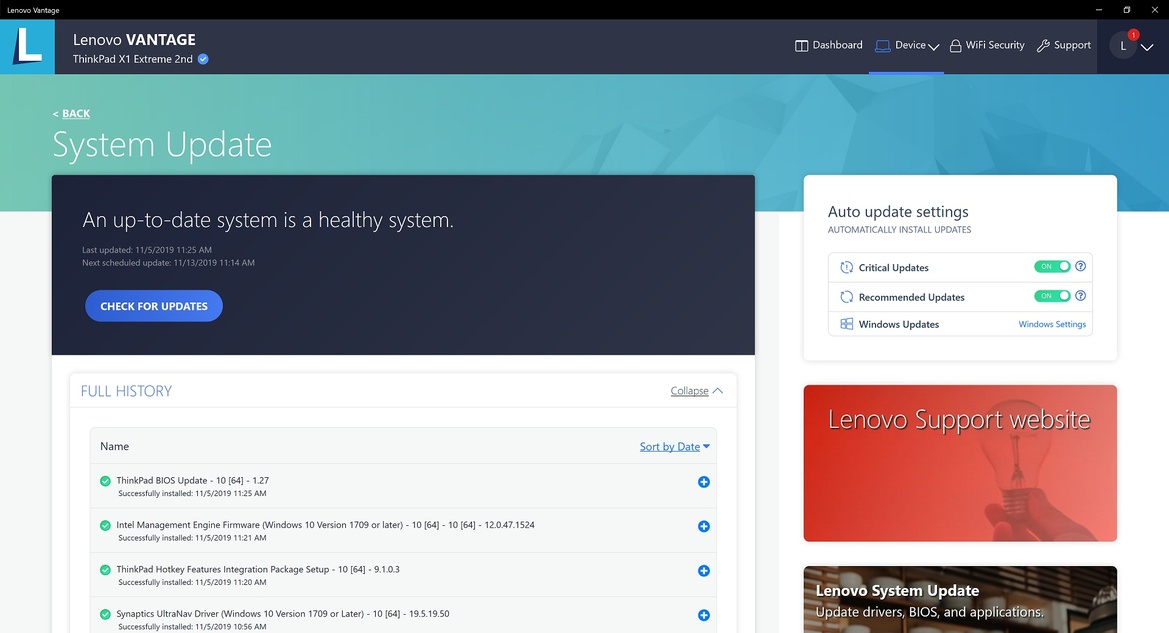Viewport: 1169px width, 633px height.
Task: Open Windows Settings link
Action: click(x=1052, y=324)
